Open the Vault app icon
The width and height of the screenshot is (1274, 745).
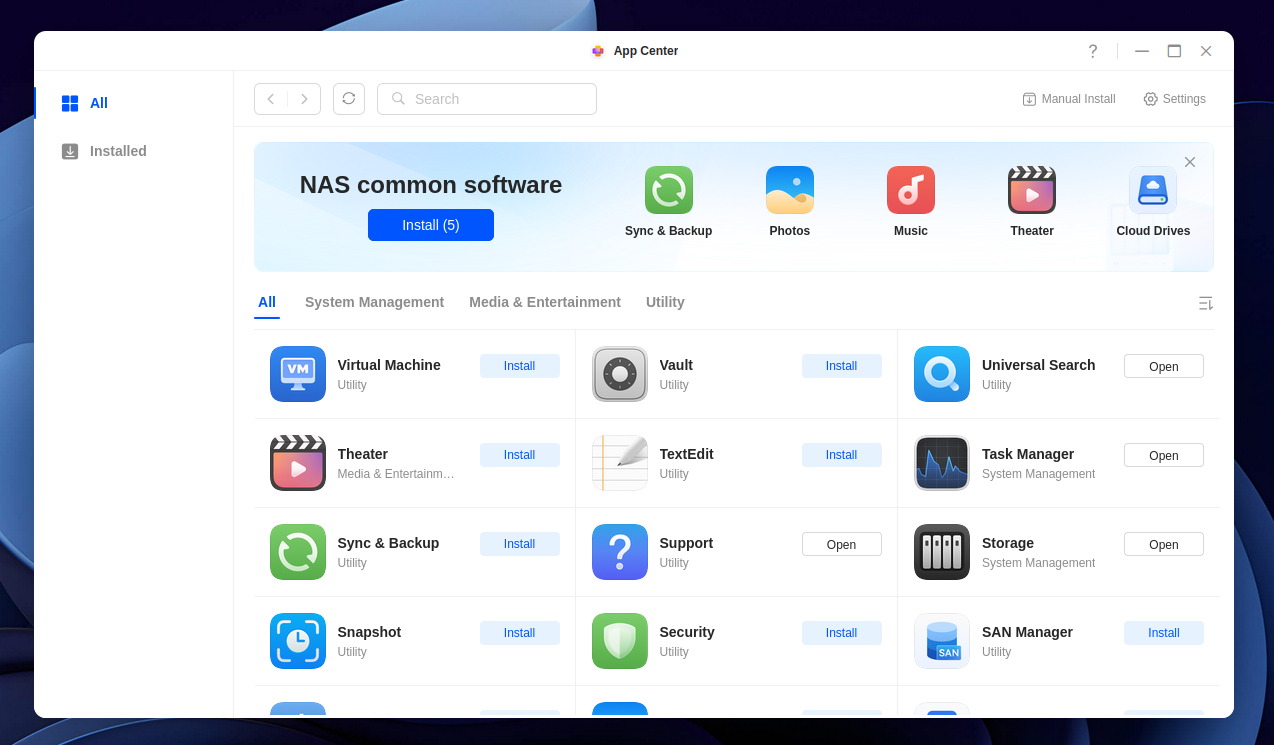pos(619,374)
